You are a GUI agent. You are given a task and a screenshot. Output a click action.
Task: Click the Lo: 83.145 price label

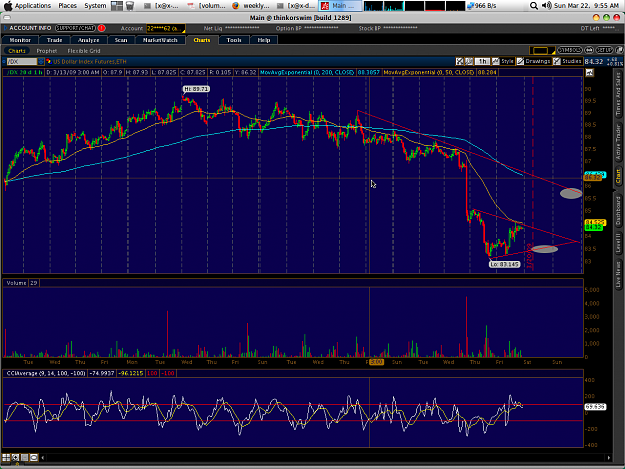[505, 264]
